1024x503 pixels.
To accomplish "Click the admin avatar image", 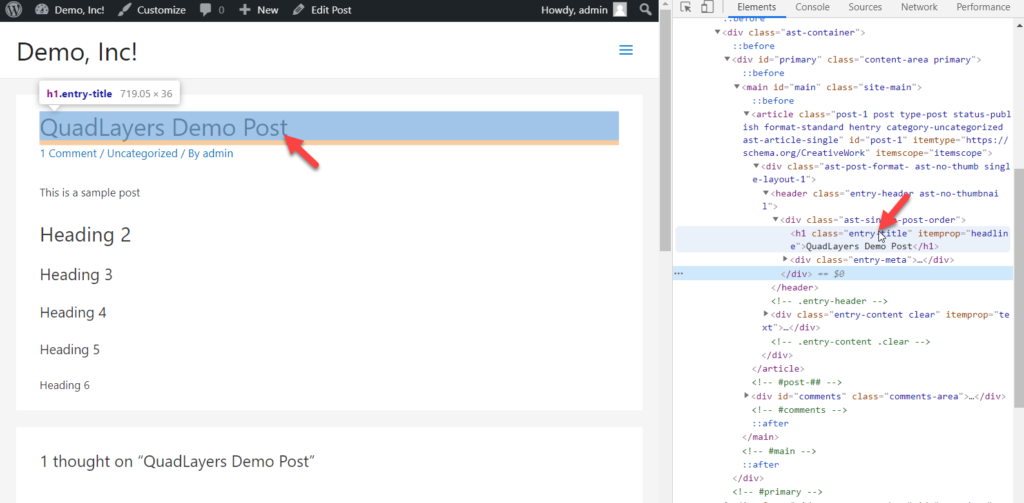I will coord(620,10).
